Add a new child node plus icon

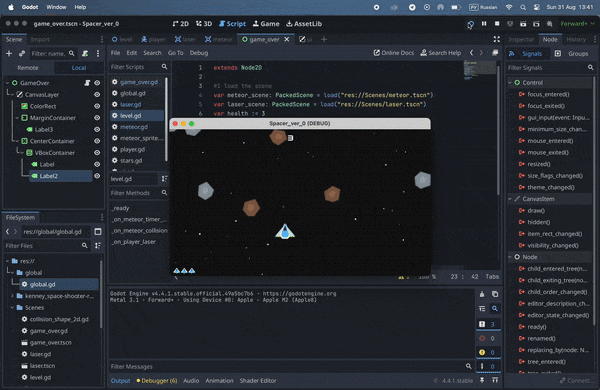tap(9, 54)
